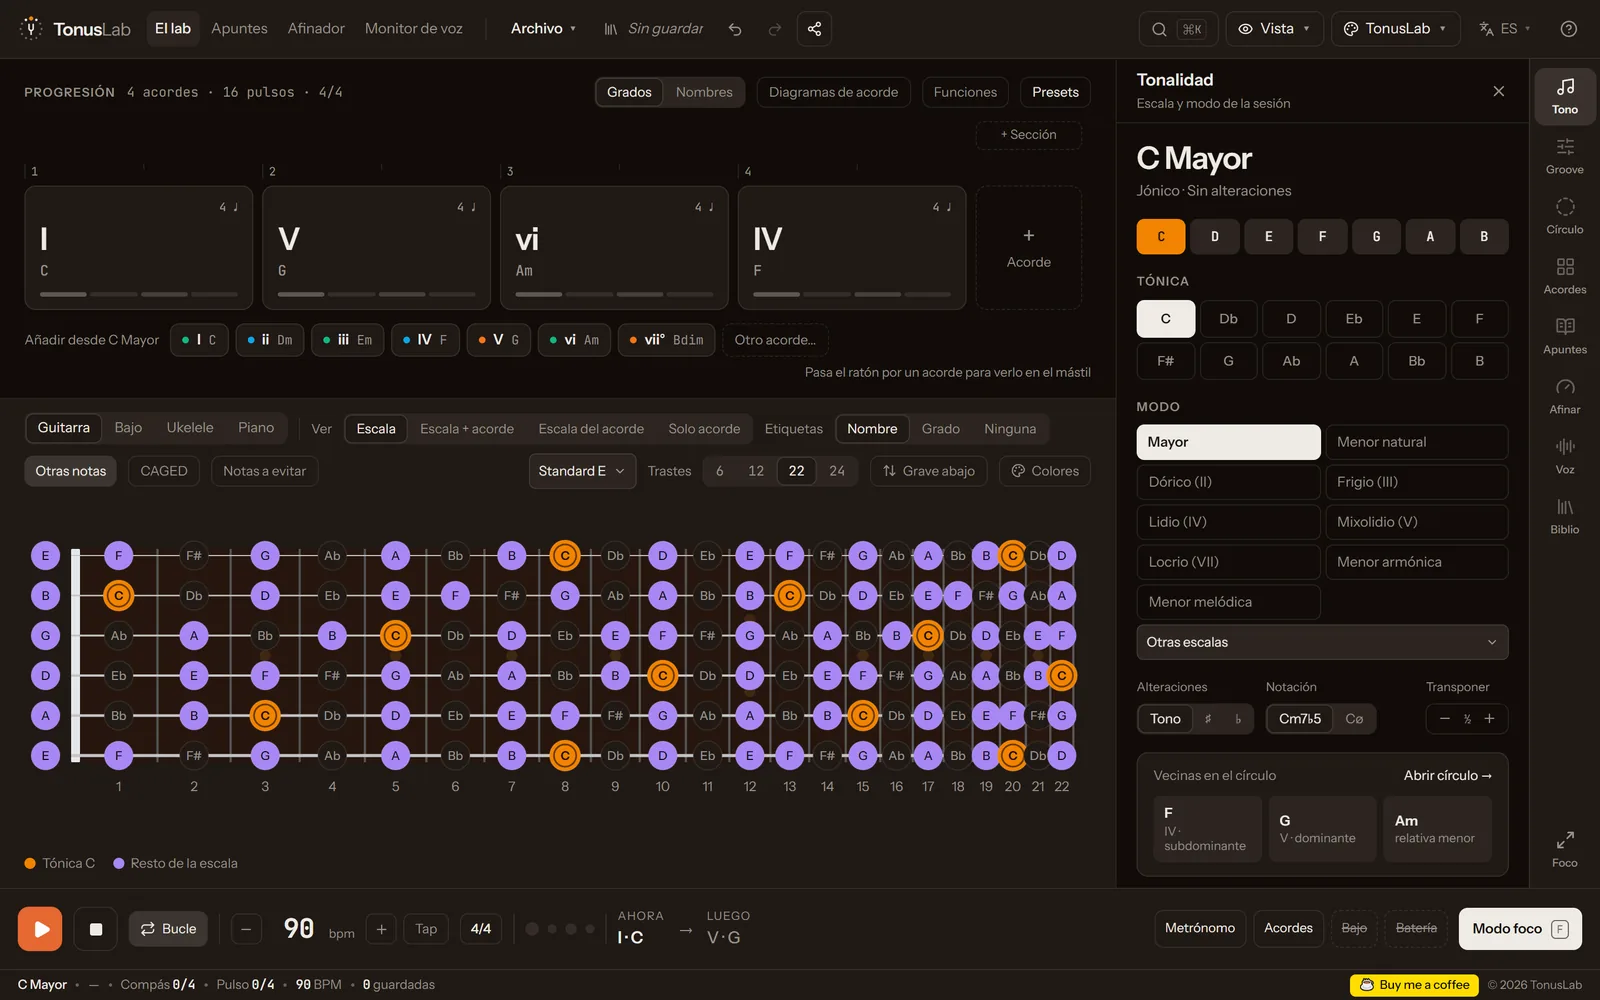
Task: Decrease tempo with the minus button
Action: (x=246, y=929)
